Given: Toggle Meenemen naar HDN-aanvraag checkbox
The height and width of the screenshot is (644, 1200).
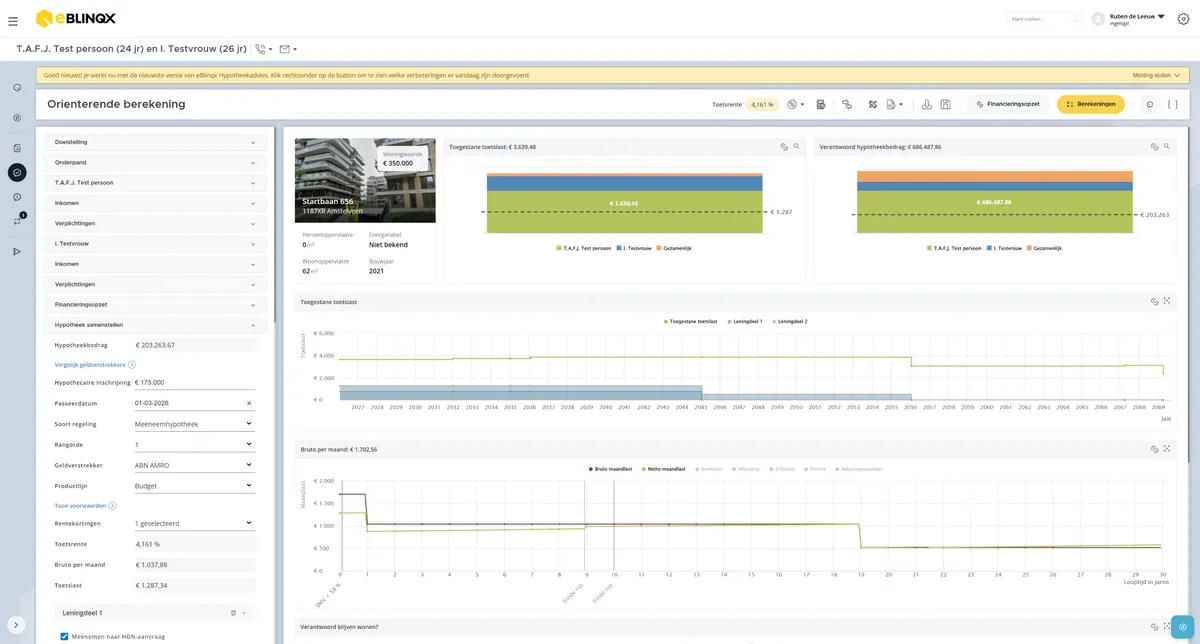Looking at the screenshot, I should (64, 636).
